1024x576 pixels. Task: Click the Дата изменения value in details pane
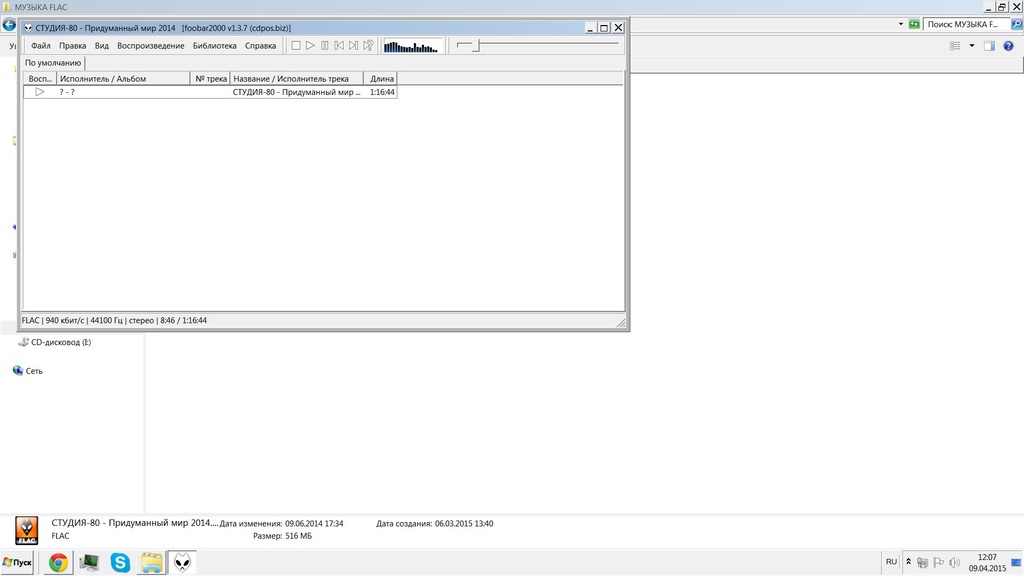coord(314,524)
